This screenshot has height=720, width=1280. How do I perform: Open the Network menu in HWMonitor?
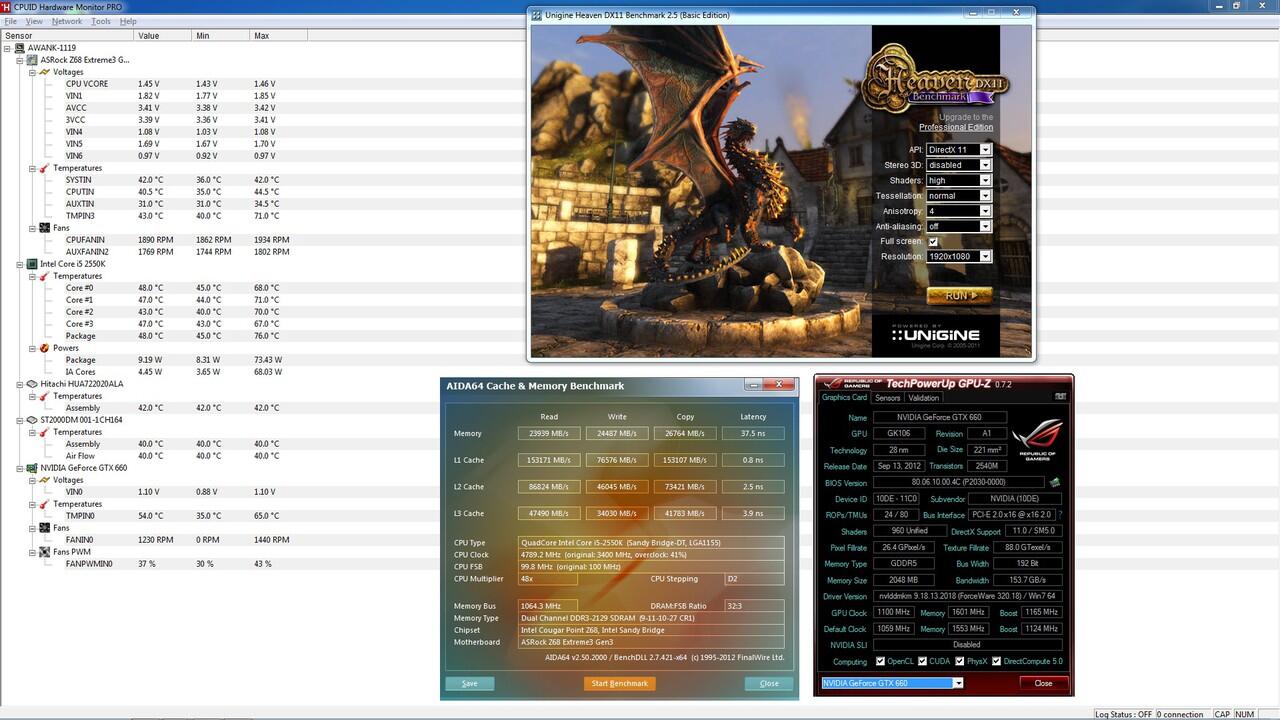point(67,21)
